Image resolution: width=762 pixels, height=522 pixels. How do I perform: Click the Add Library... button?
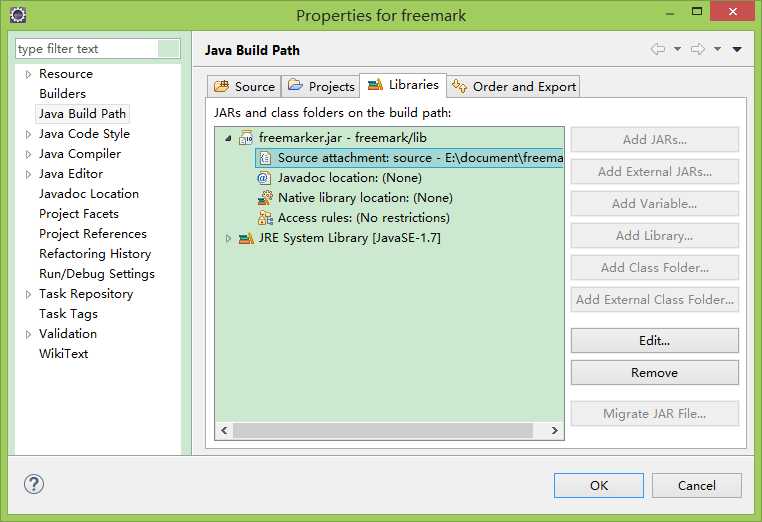pyautogui.click(x=655, y=236)
